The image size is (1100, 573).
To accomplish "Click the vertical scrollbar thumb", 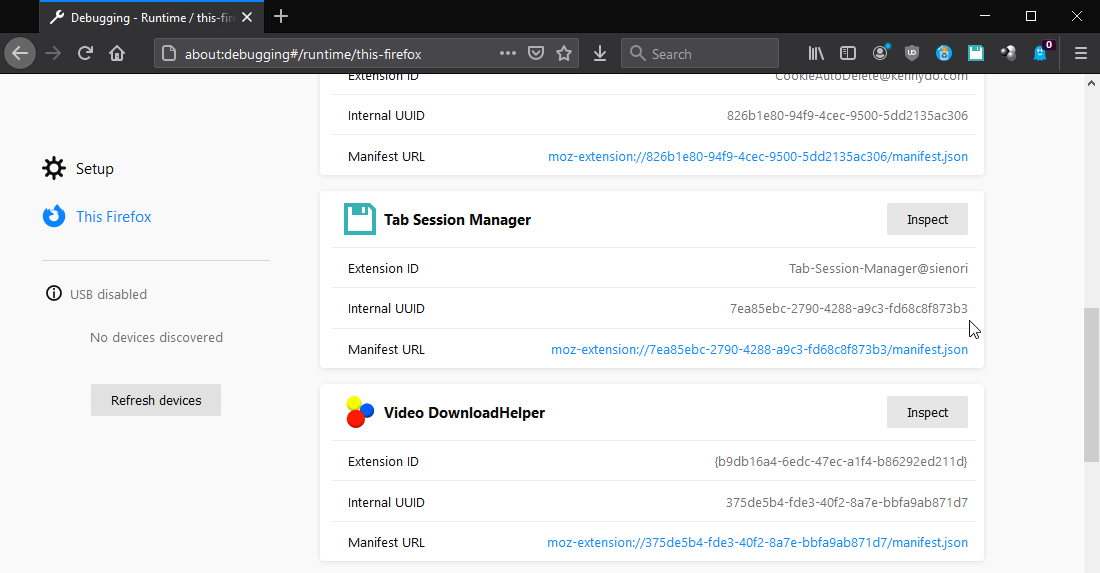I will (1091, 384).
